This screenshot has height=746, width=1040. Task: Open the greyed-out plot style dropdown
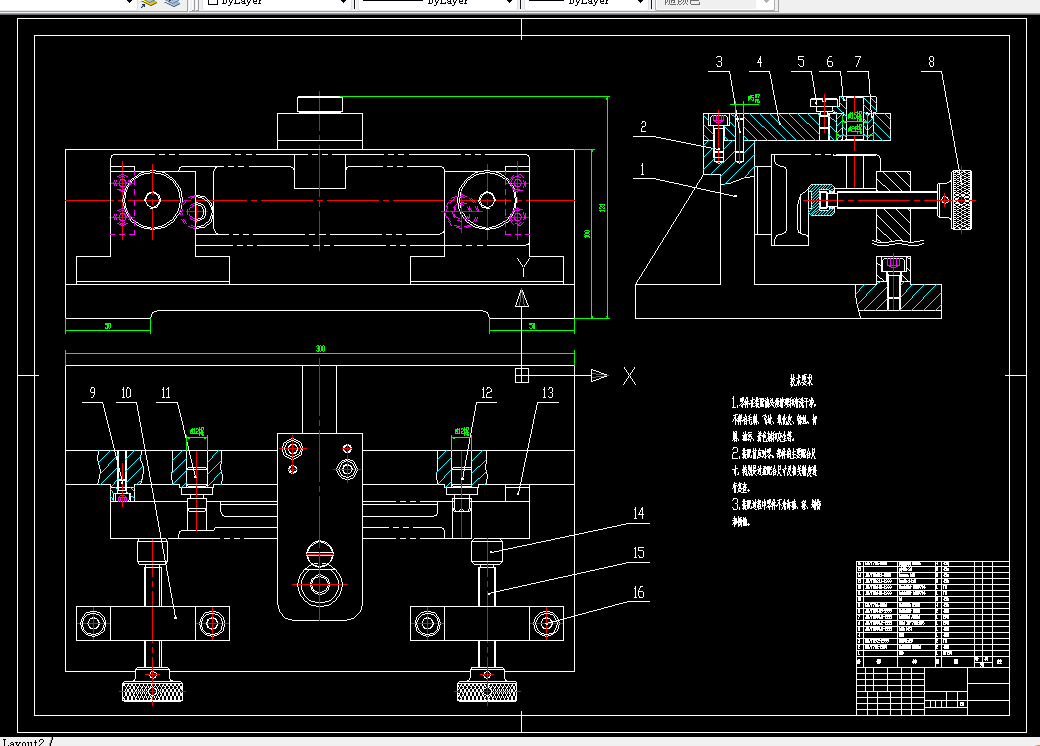pos(713,3)
